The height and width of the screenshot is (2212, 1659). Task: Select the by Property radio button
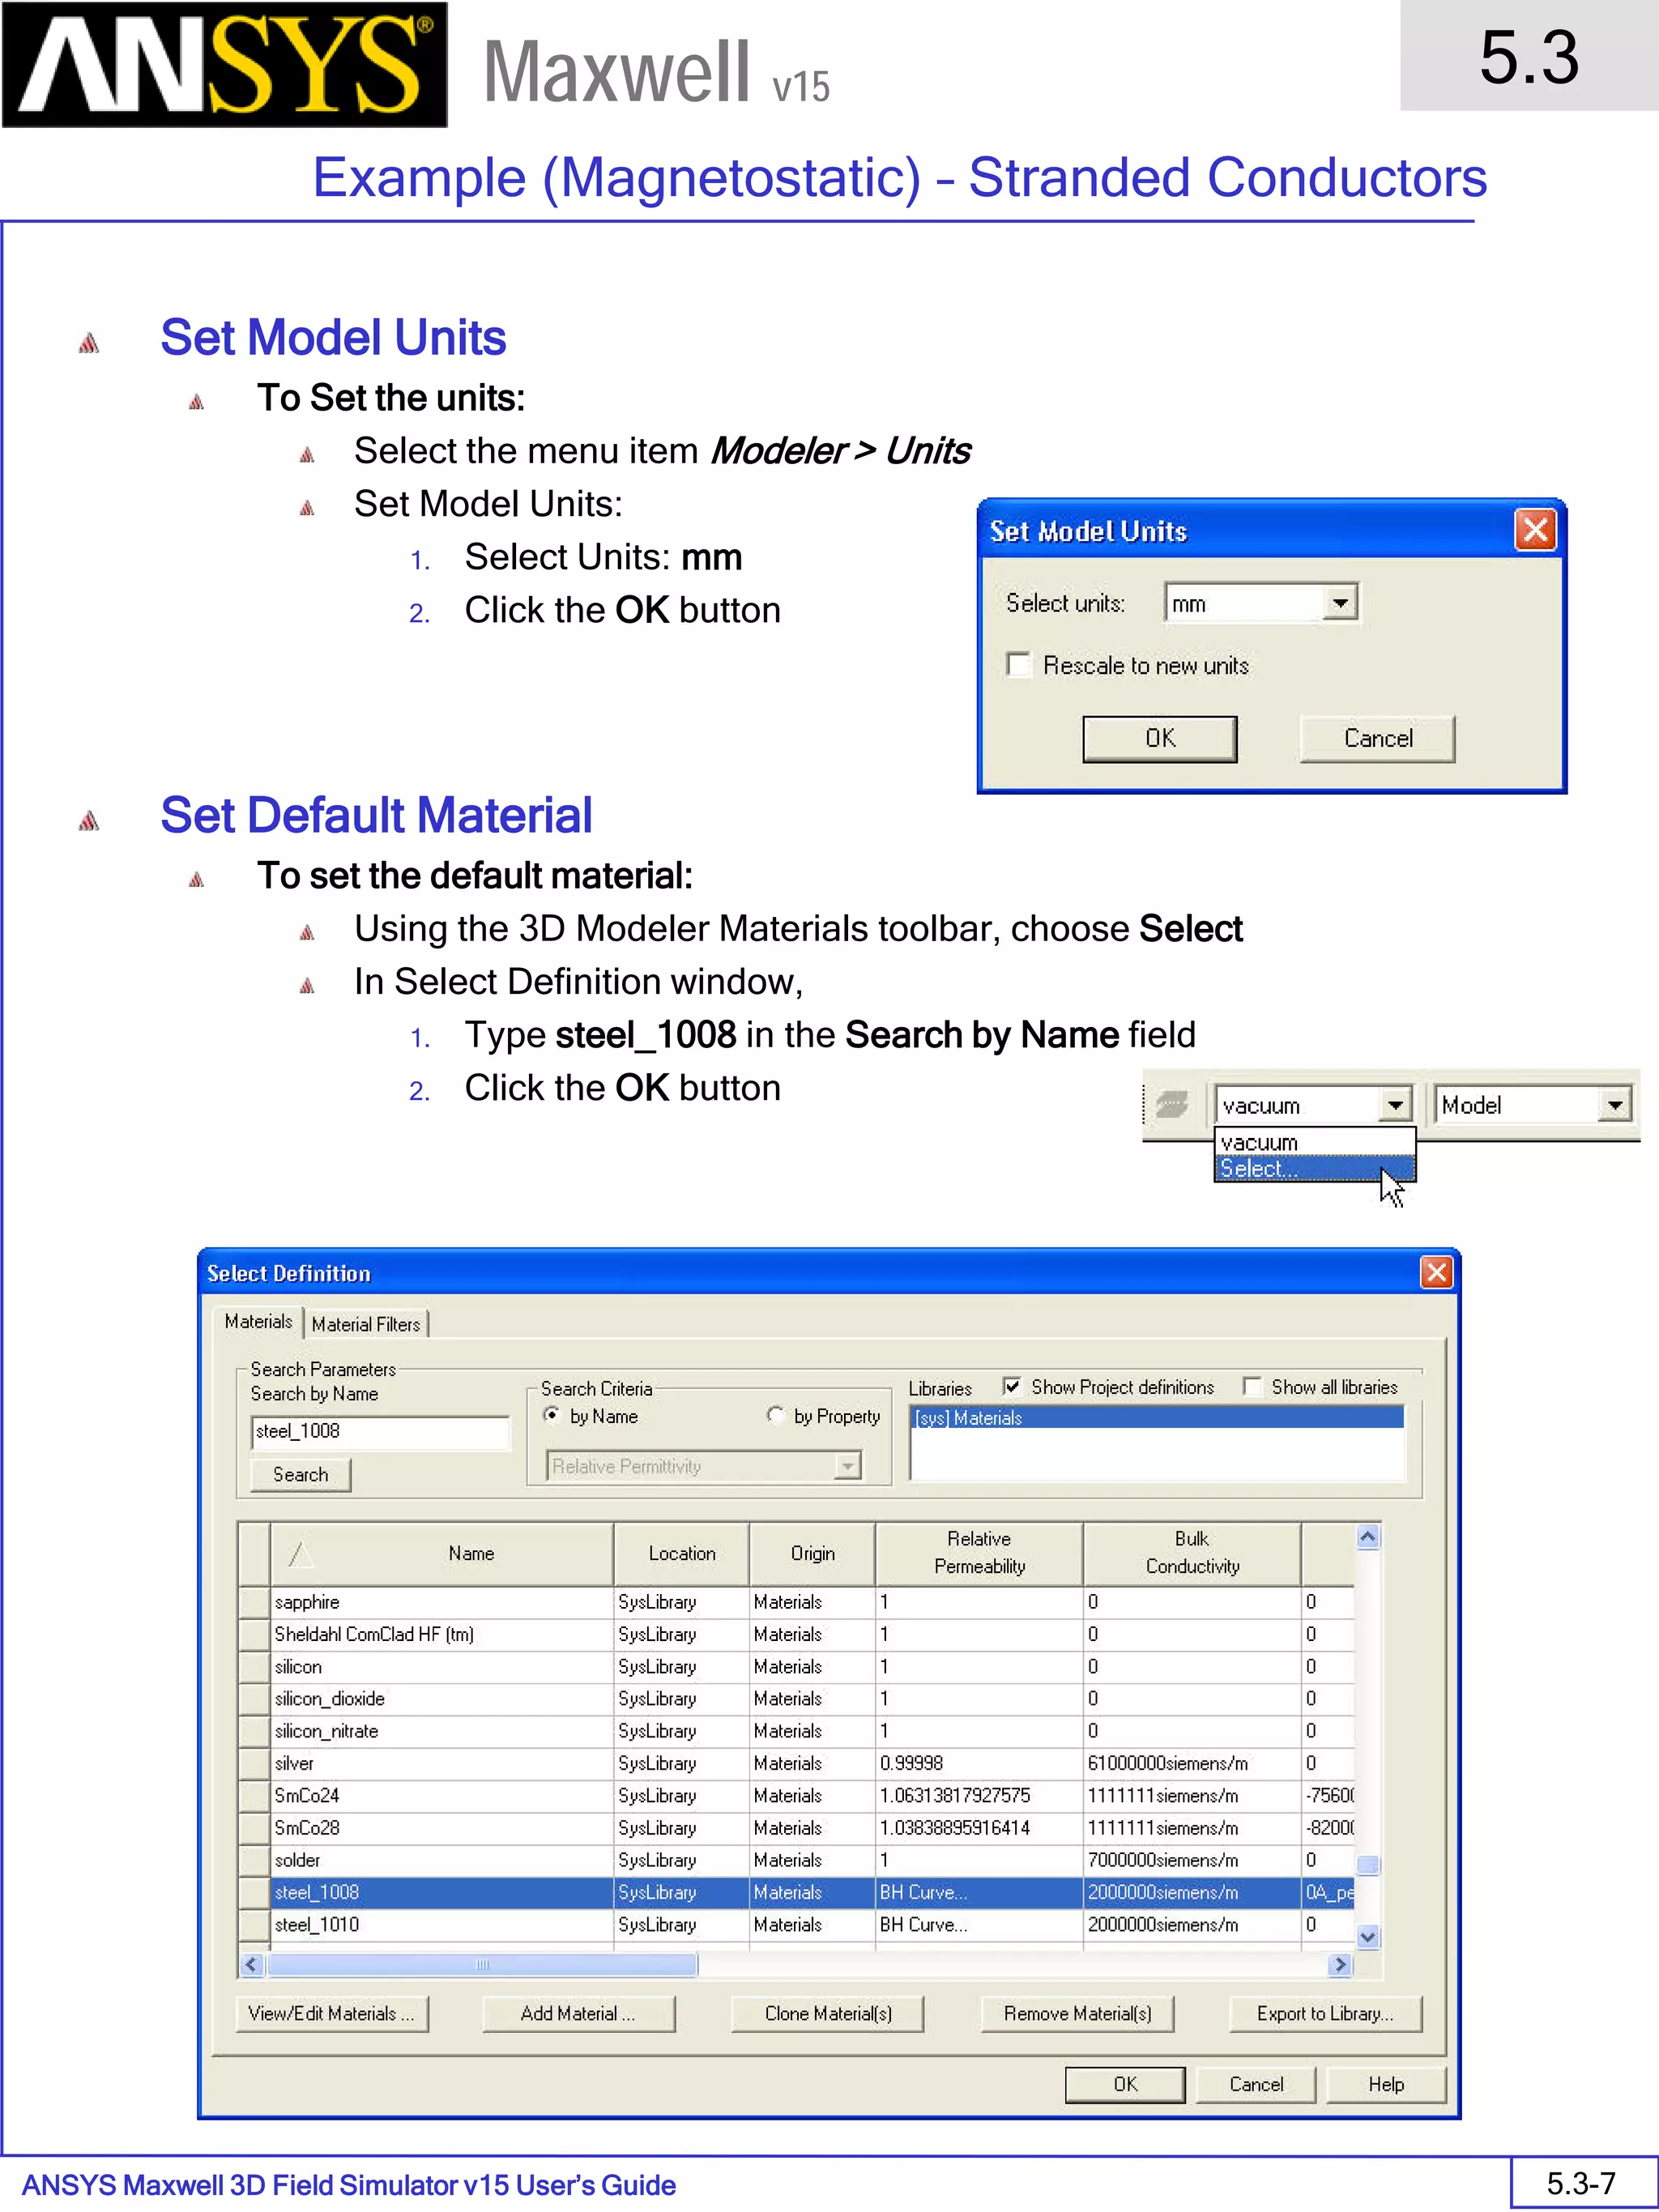pos(775,1415)
